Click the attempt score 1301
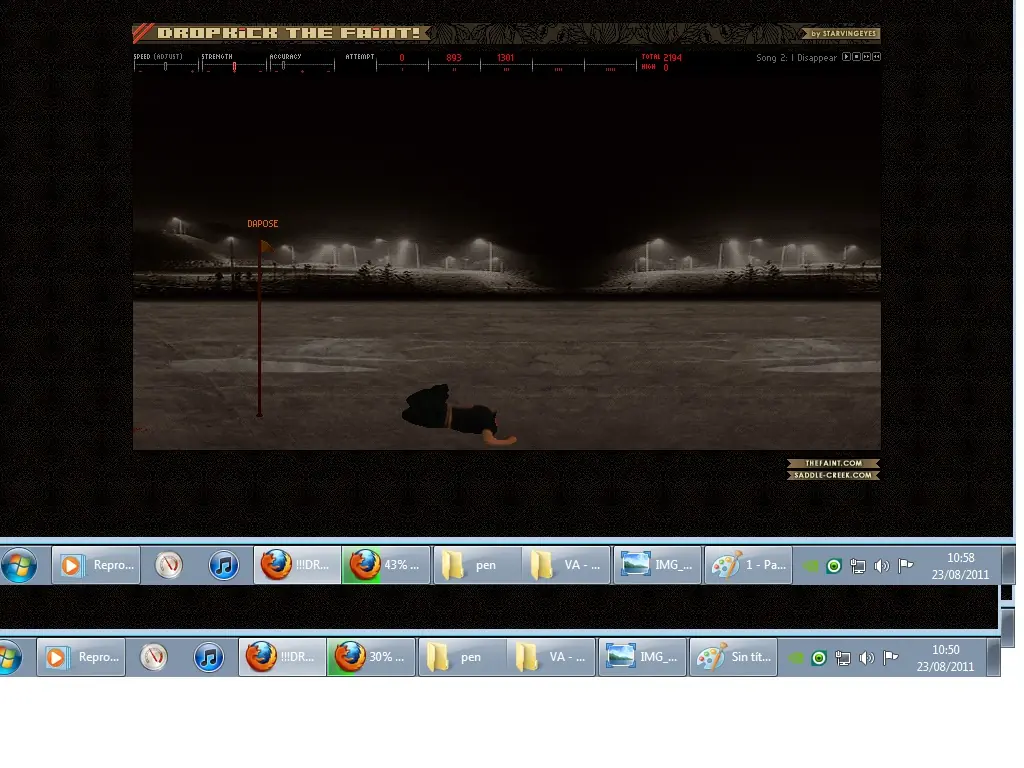1024x768 pixels. [x=505, y=57]
